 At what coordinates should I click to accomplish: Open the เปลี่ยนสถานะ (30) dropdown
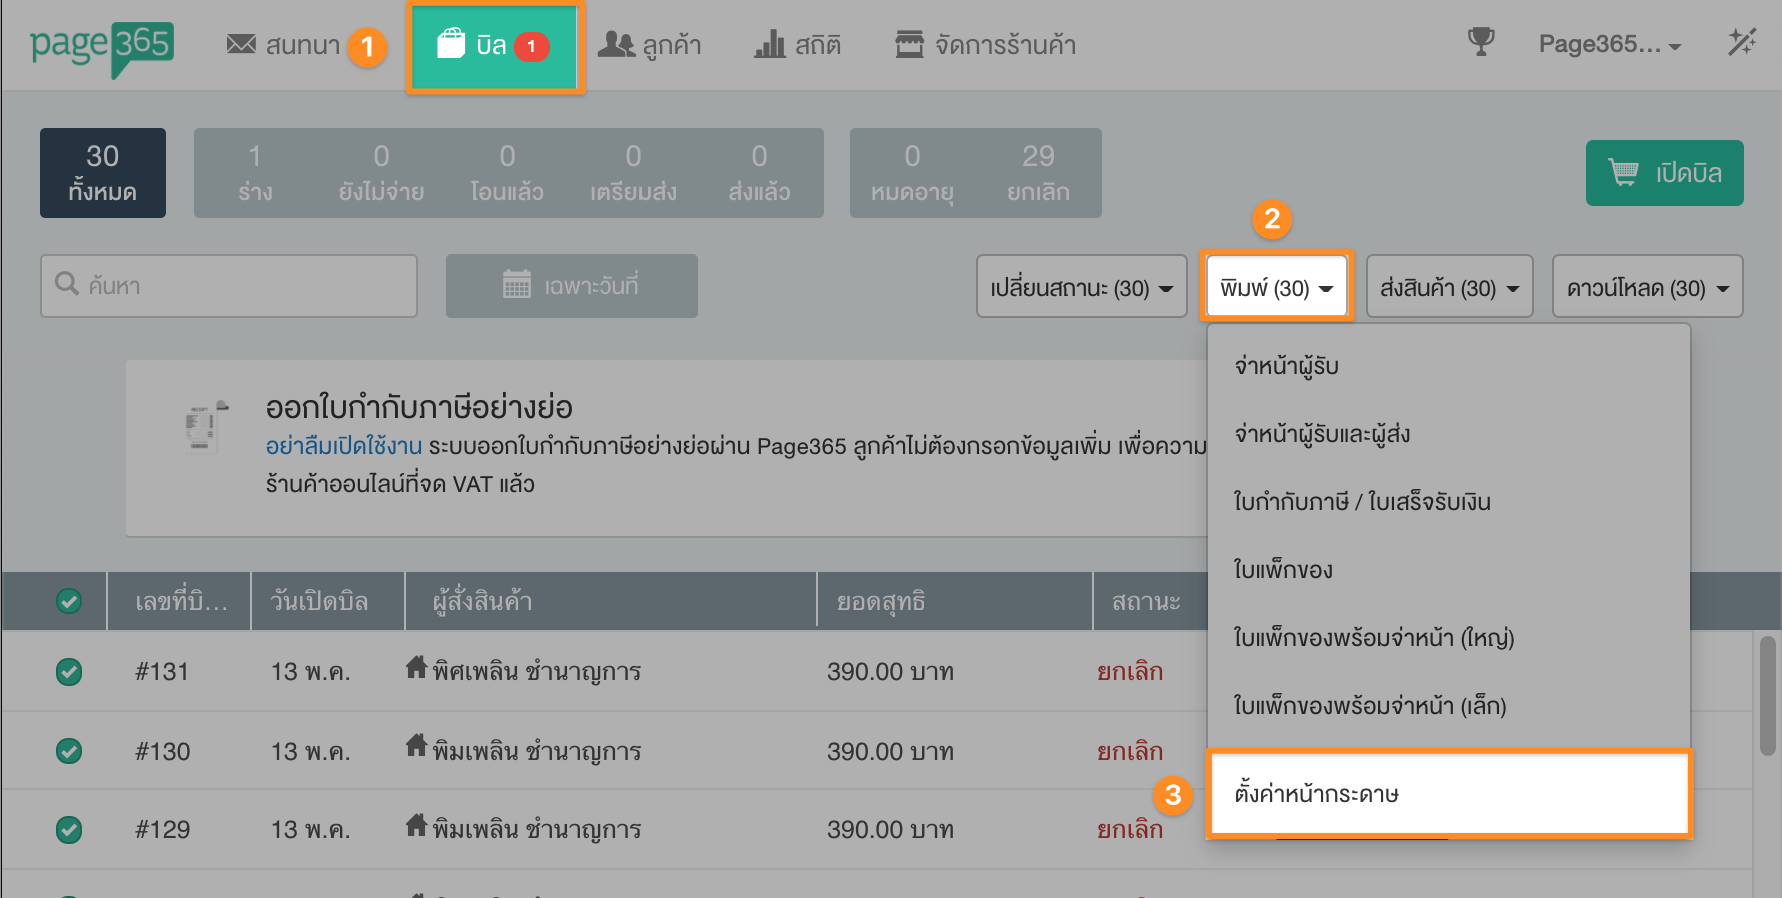(x=1082, y=287)
